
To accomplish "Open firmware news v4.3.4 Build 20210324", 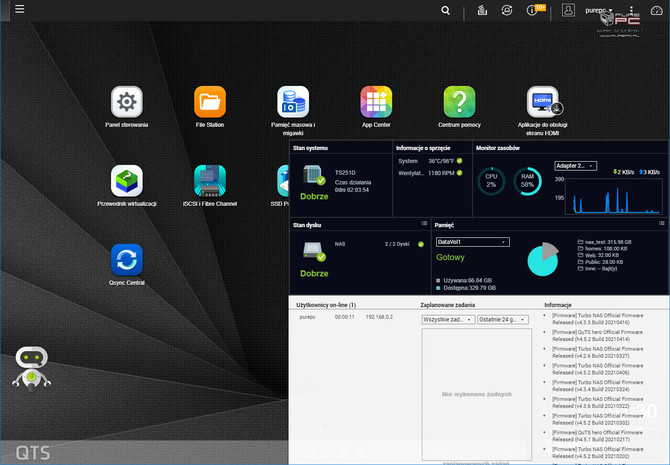I will (x=597, y=386).
